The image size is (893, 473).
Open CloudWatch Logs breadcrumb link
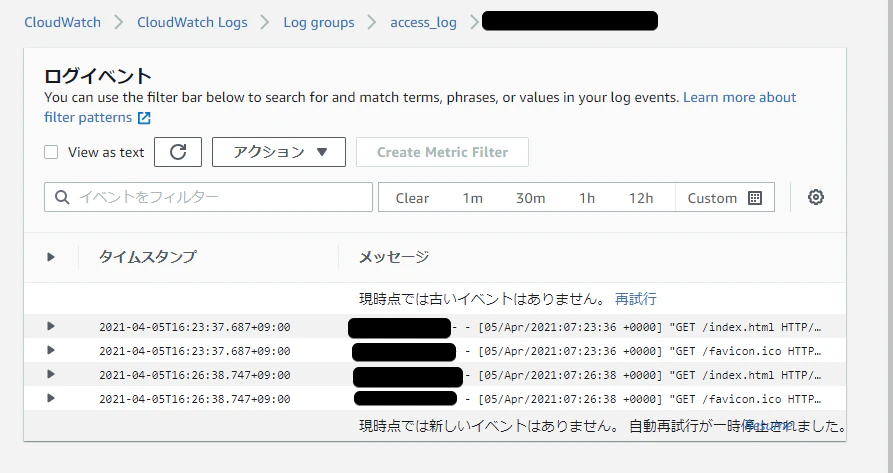point(192,22)
